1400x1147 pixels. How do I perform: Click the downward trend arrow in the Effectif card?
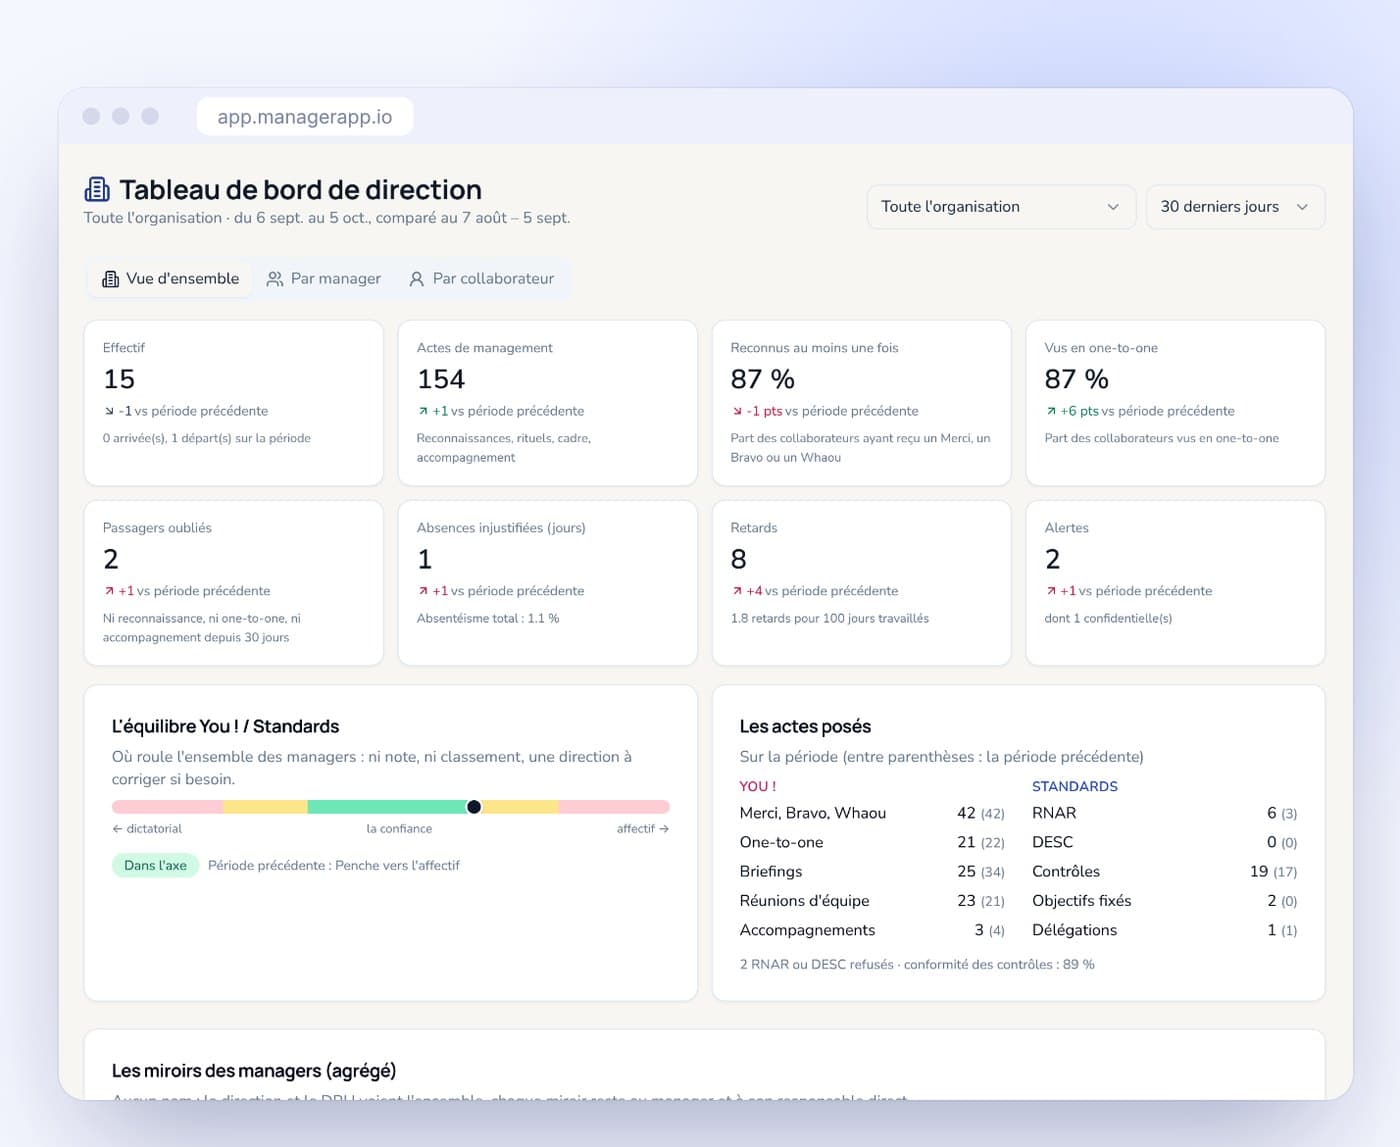click(109, 411)
